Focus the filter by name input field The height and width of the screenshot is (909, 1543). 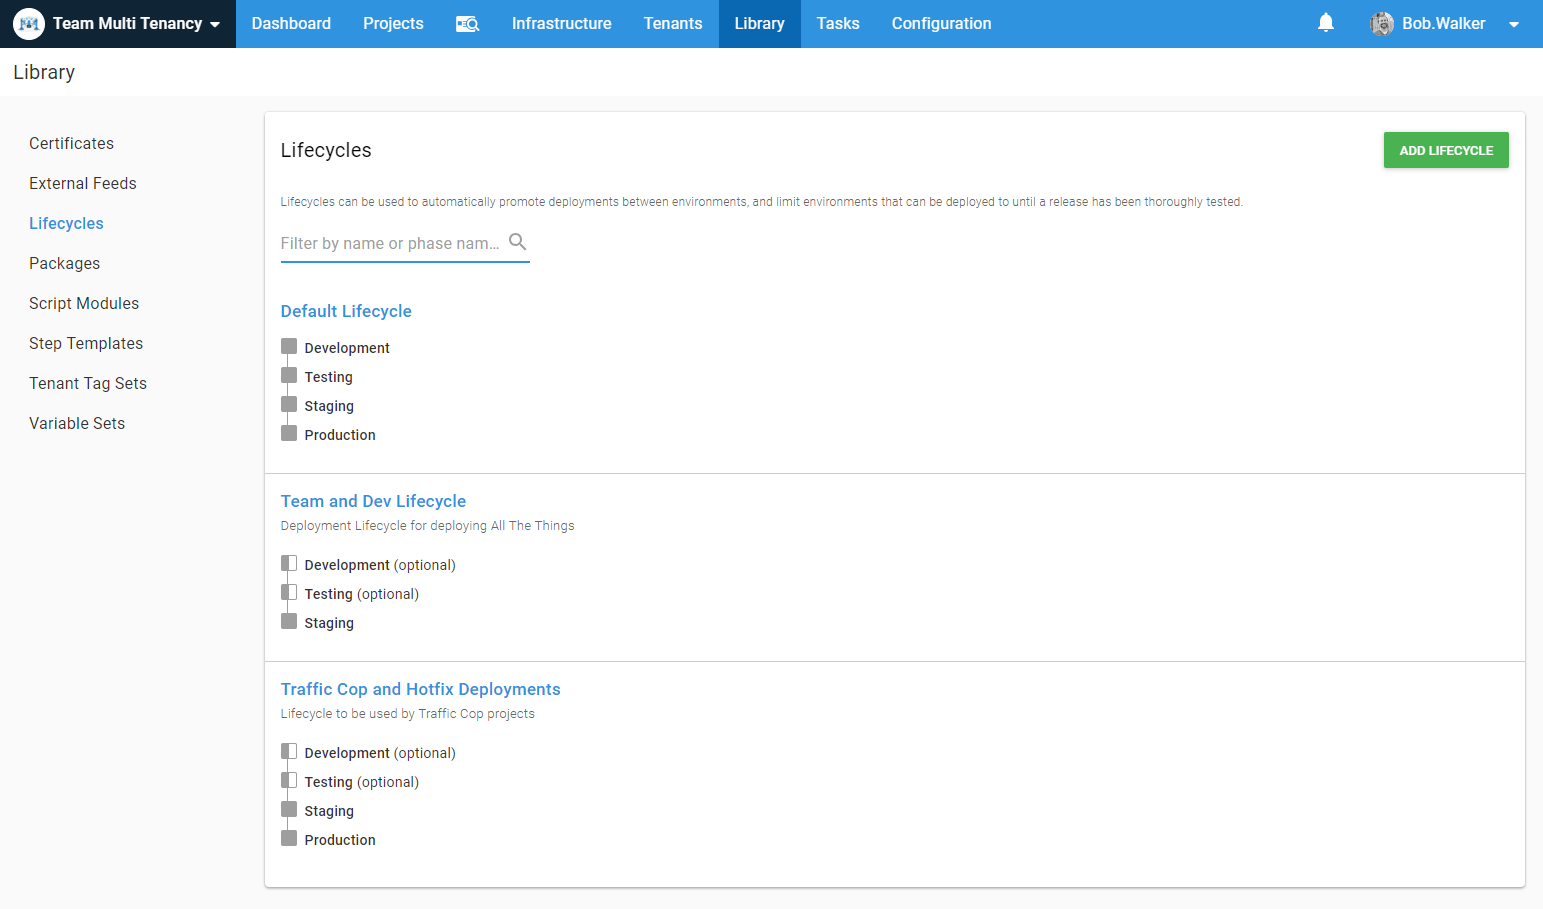click(x=390, y=243)
